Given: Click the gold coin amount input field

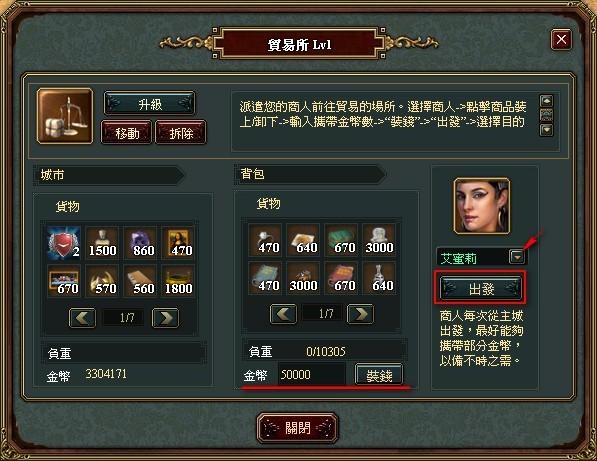Looking at the screenshot, I should (311, 375).
